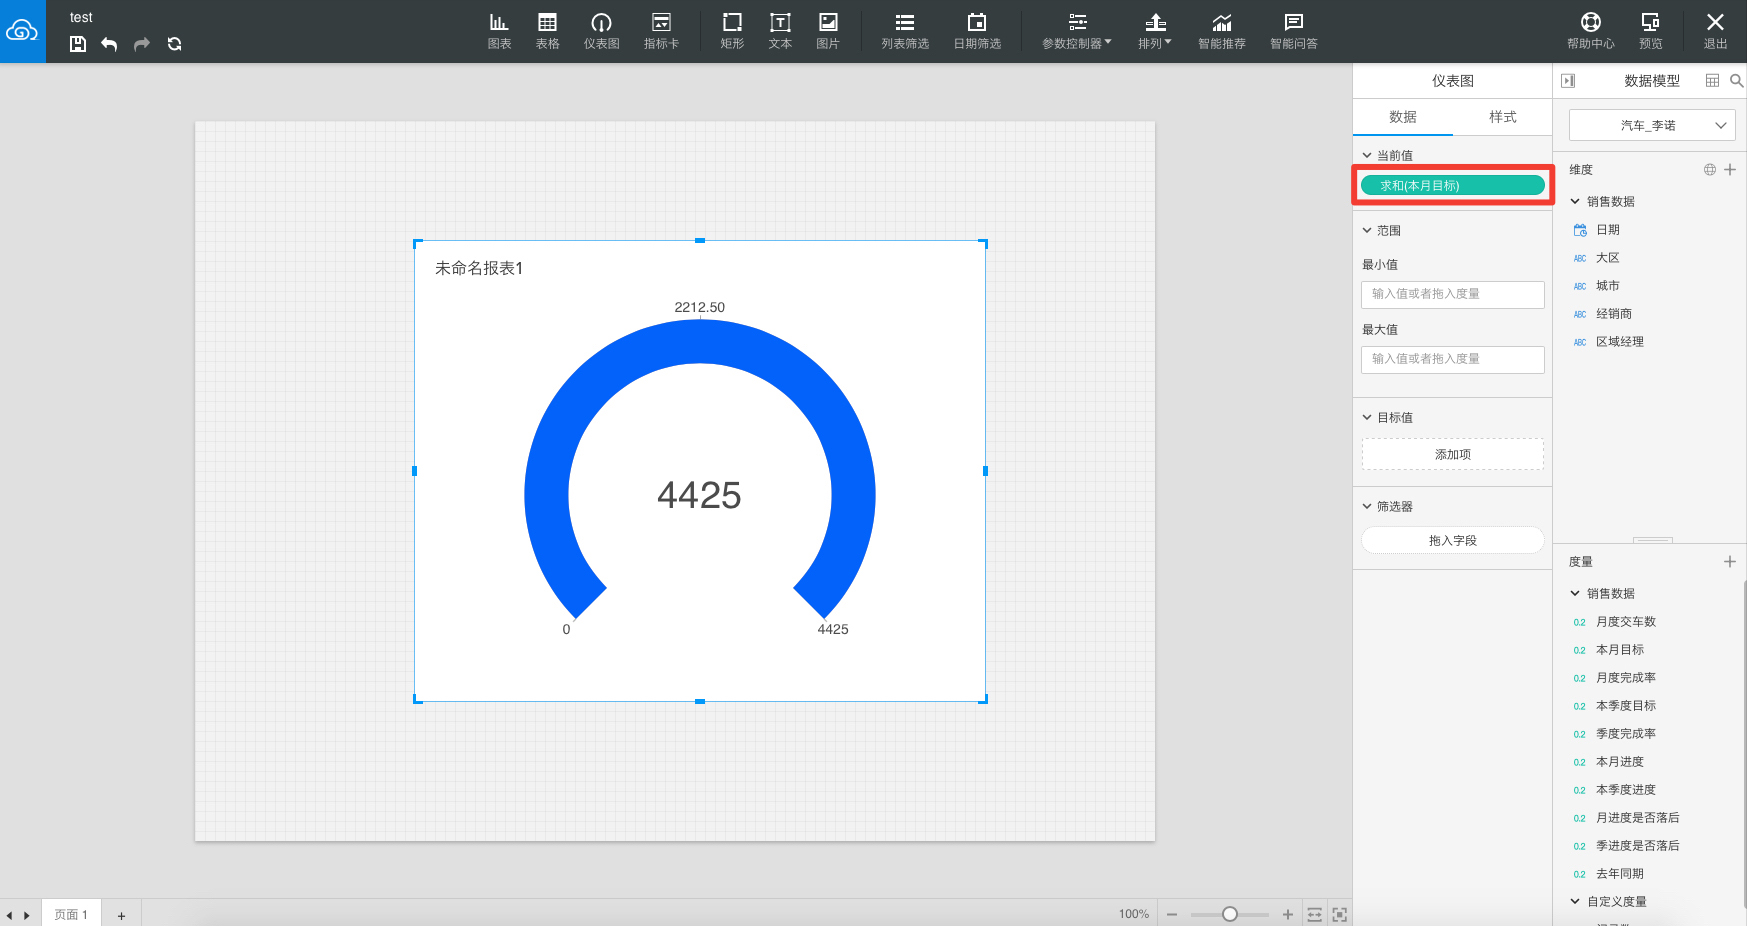Collapse the 当前值 section

pyautogui.click(x=1367, y=155)
